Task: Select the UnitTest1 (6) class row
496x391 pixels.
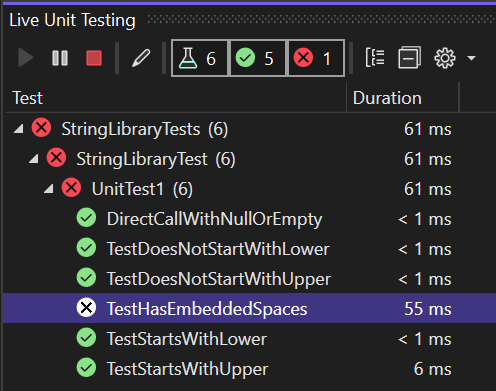Action: tap(249, 189)
